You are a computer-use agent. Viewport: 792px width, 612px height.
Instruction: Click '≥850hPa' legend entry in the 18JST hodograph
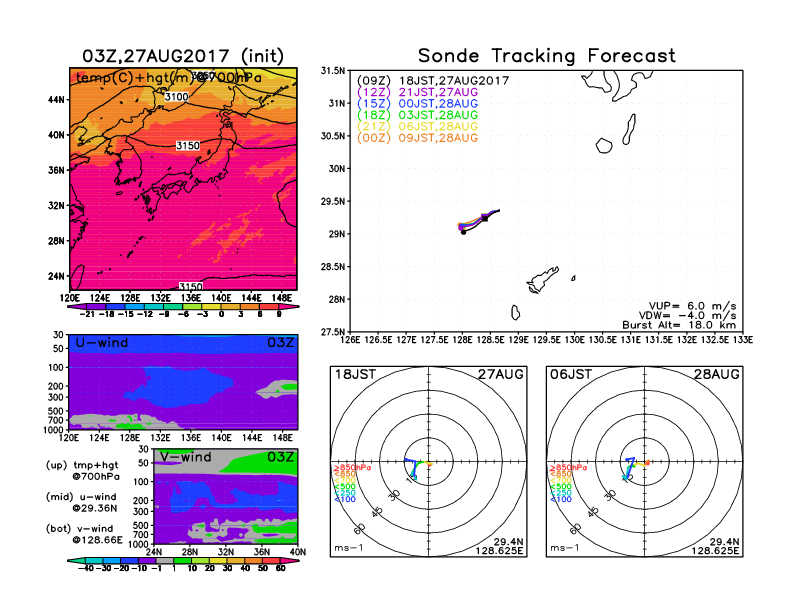pyautogui.click(x=353, y=468)
